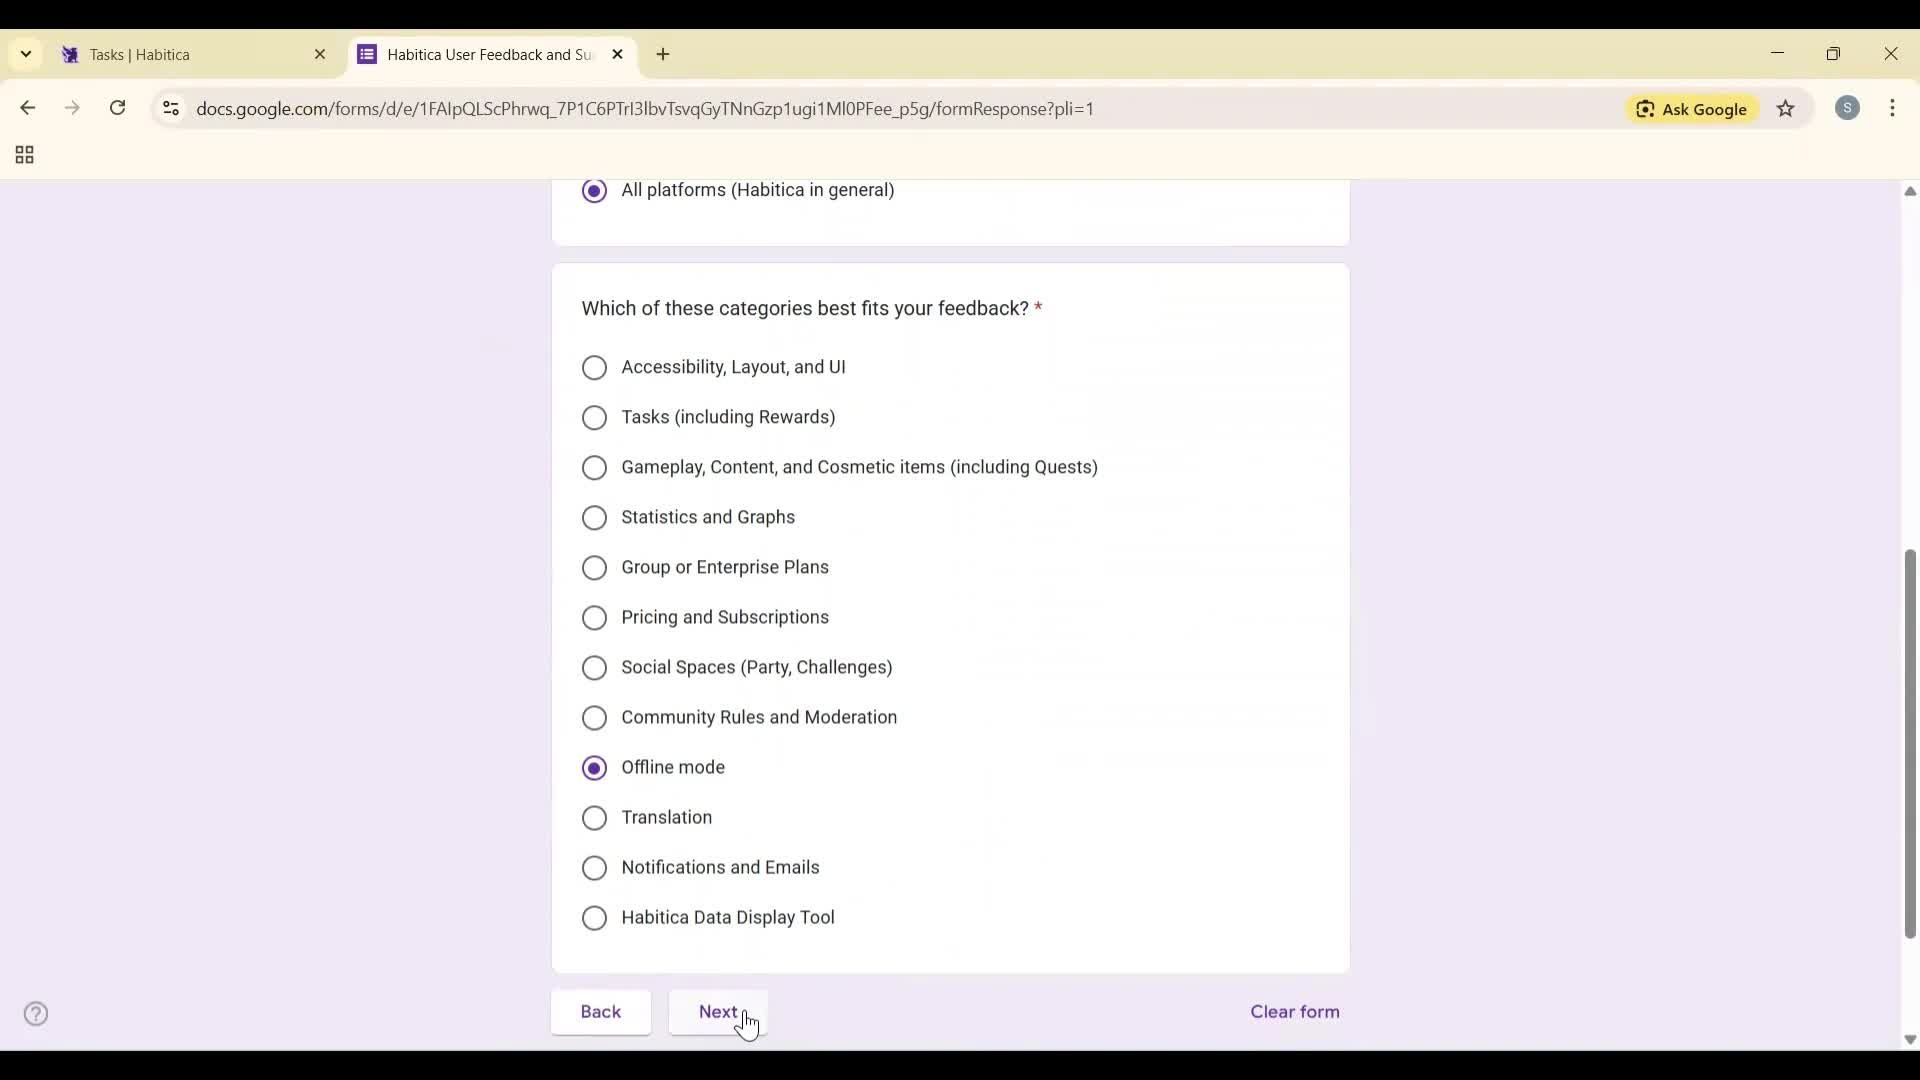Screen dimensions: 1920x1080
Task: Reload the current page
Action: point(117,108)
